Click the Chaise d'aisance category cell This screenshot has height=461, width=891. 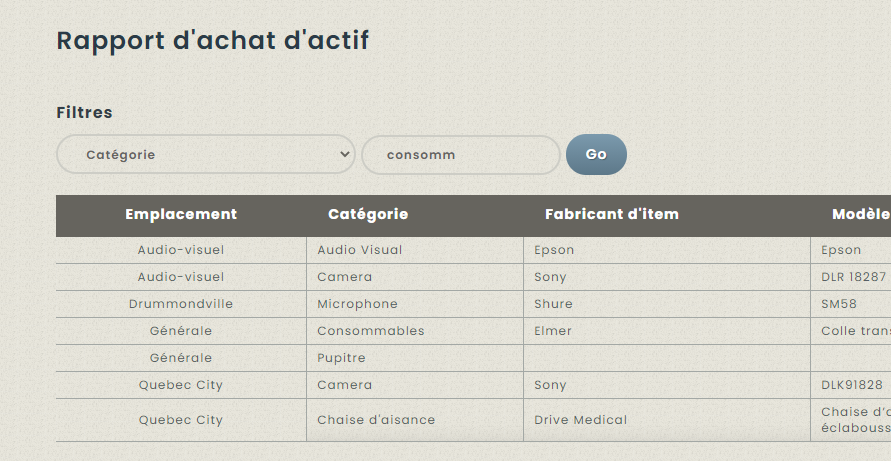pos(376,420)
